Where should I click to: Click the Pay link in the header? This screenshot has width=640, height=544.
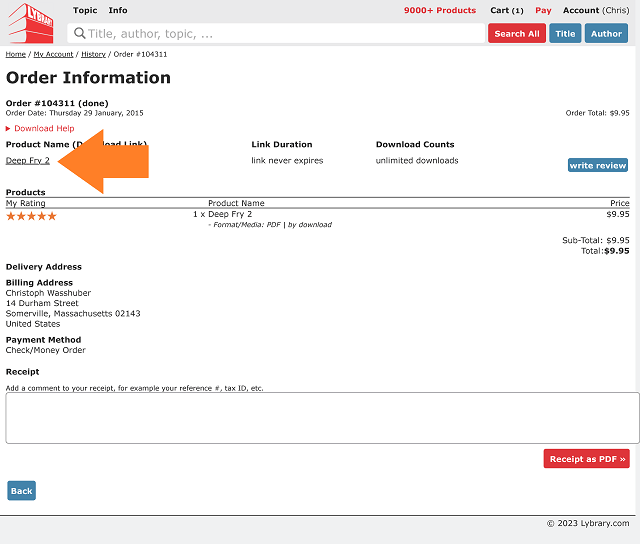tap(543, 10)
